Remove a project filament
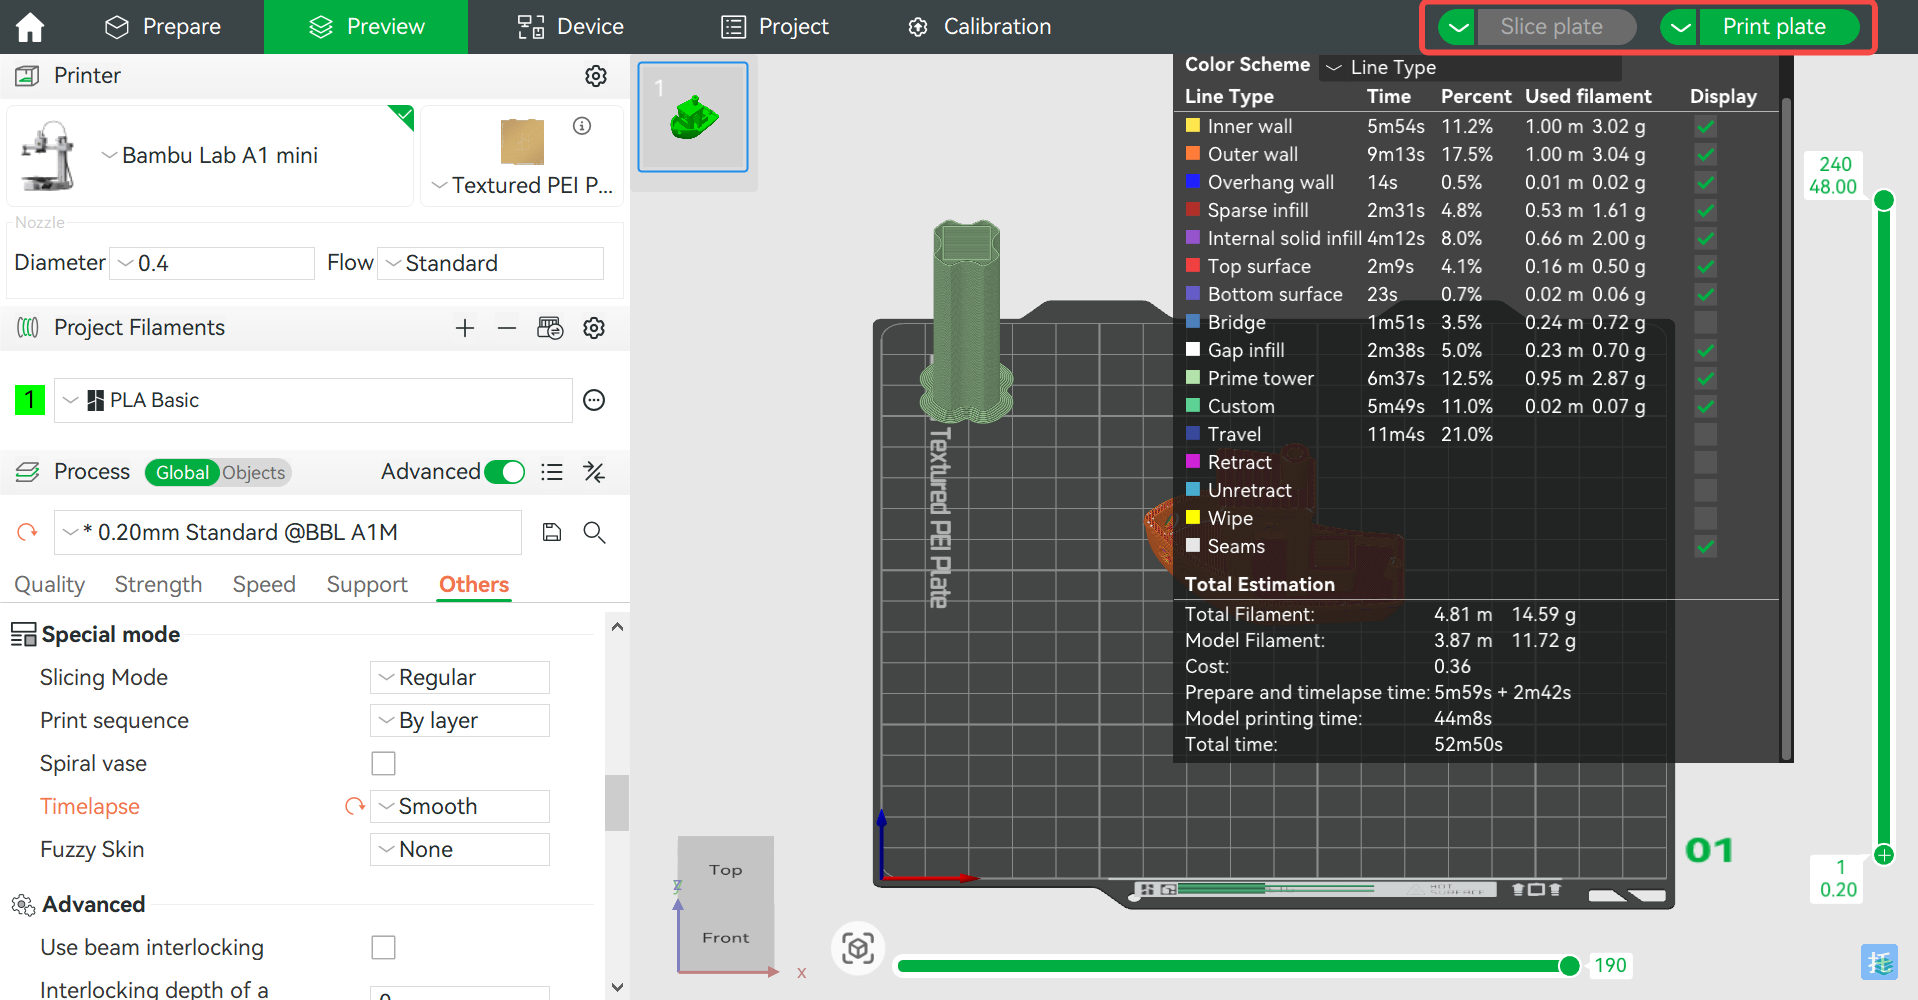The width and height of the screenshot is (1918, 1000). (x=507, y=328)
